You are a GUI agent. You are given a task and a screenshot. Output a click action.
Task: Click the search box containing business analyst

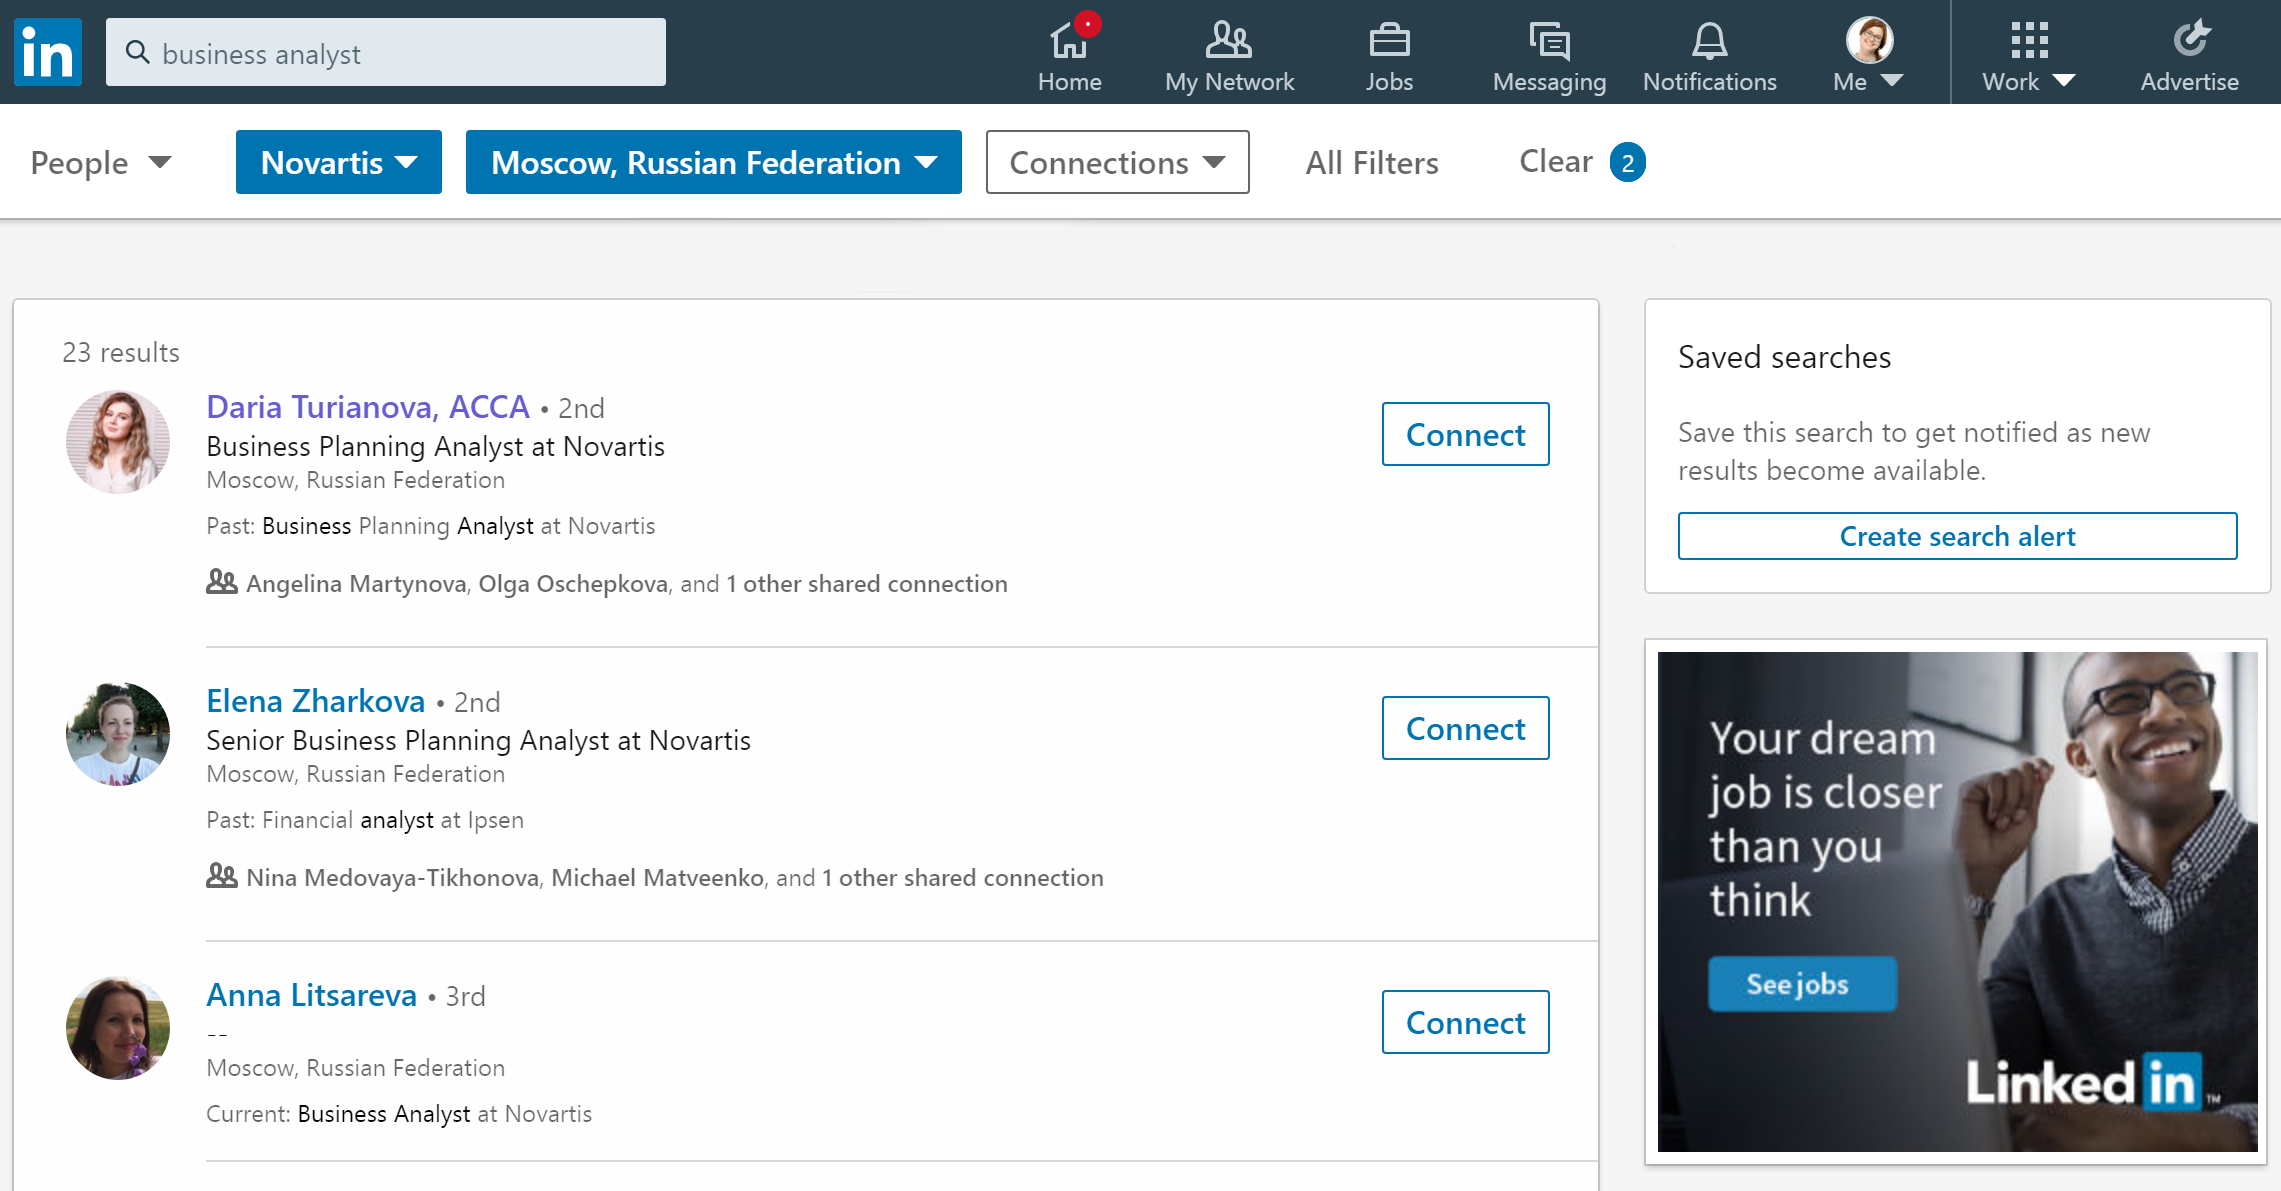(x=386, y=52)
